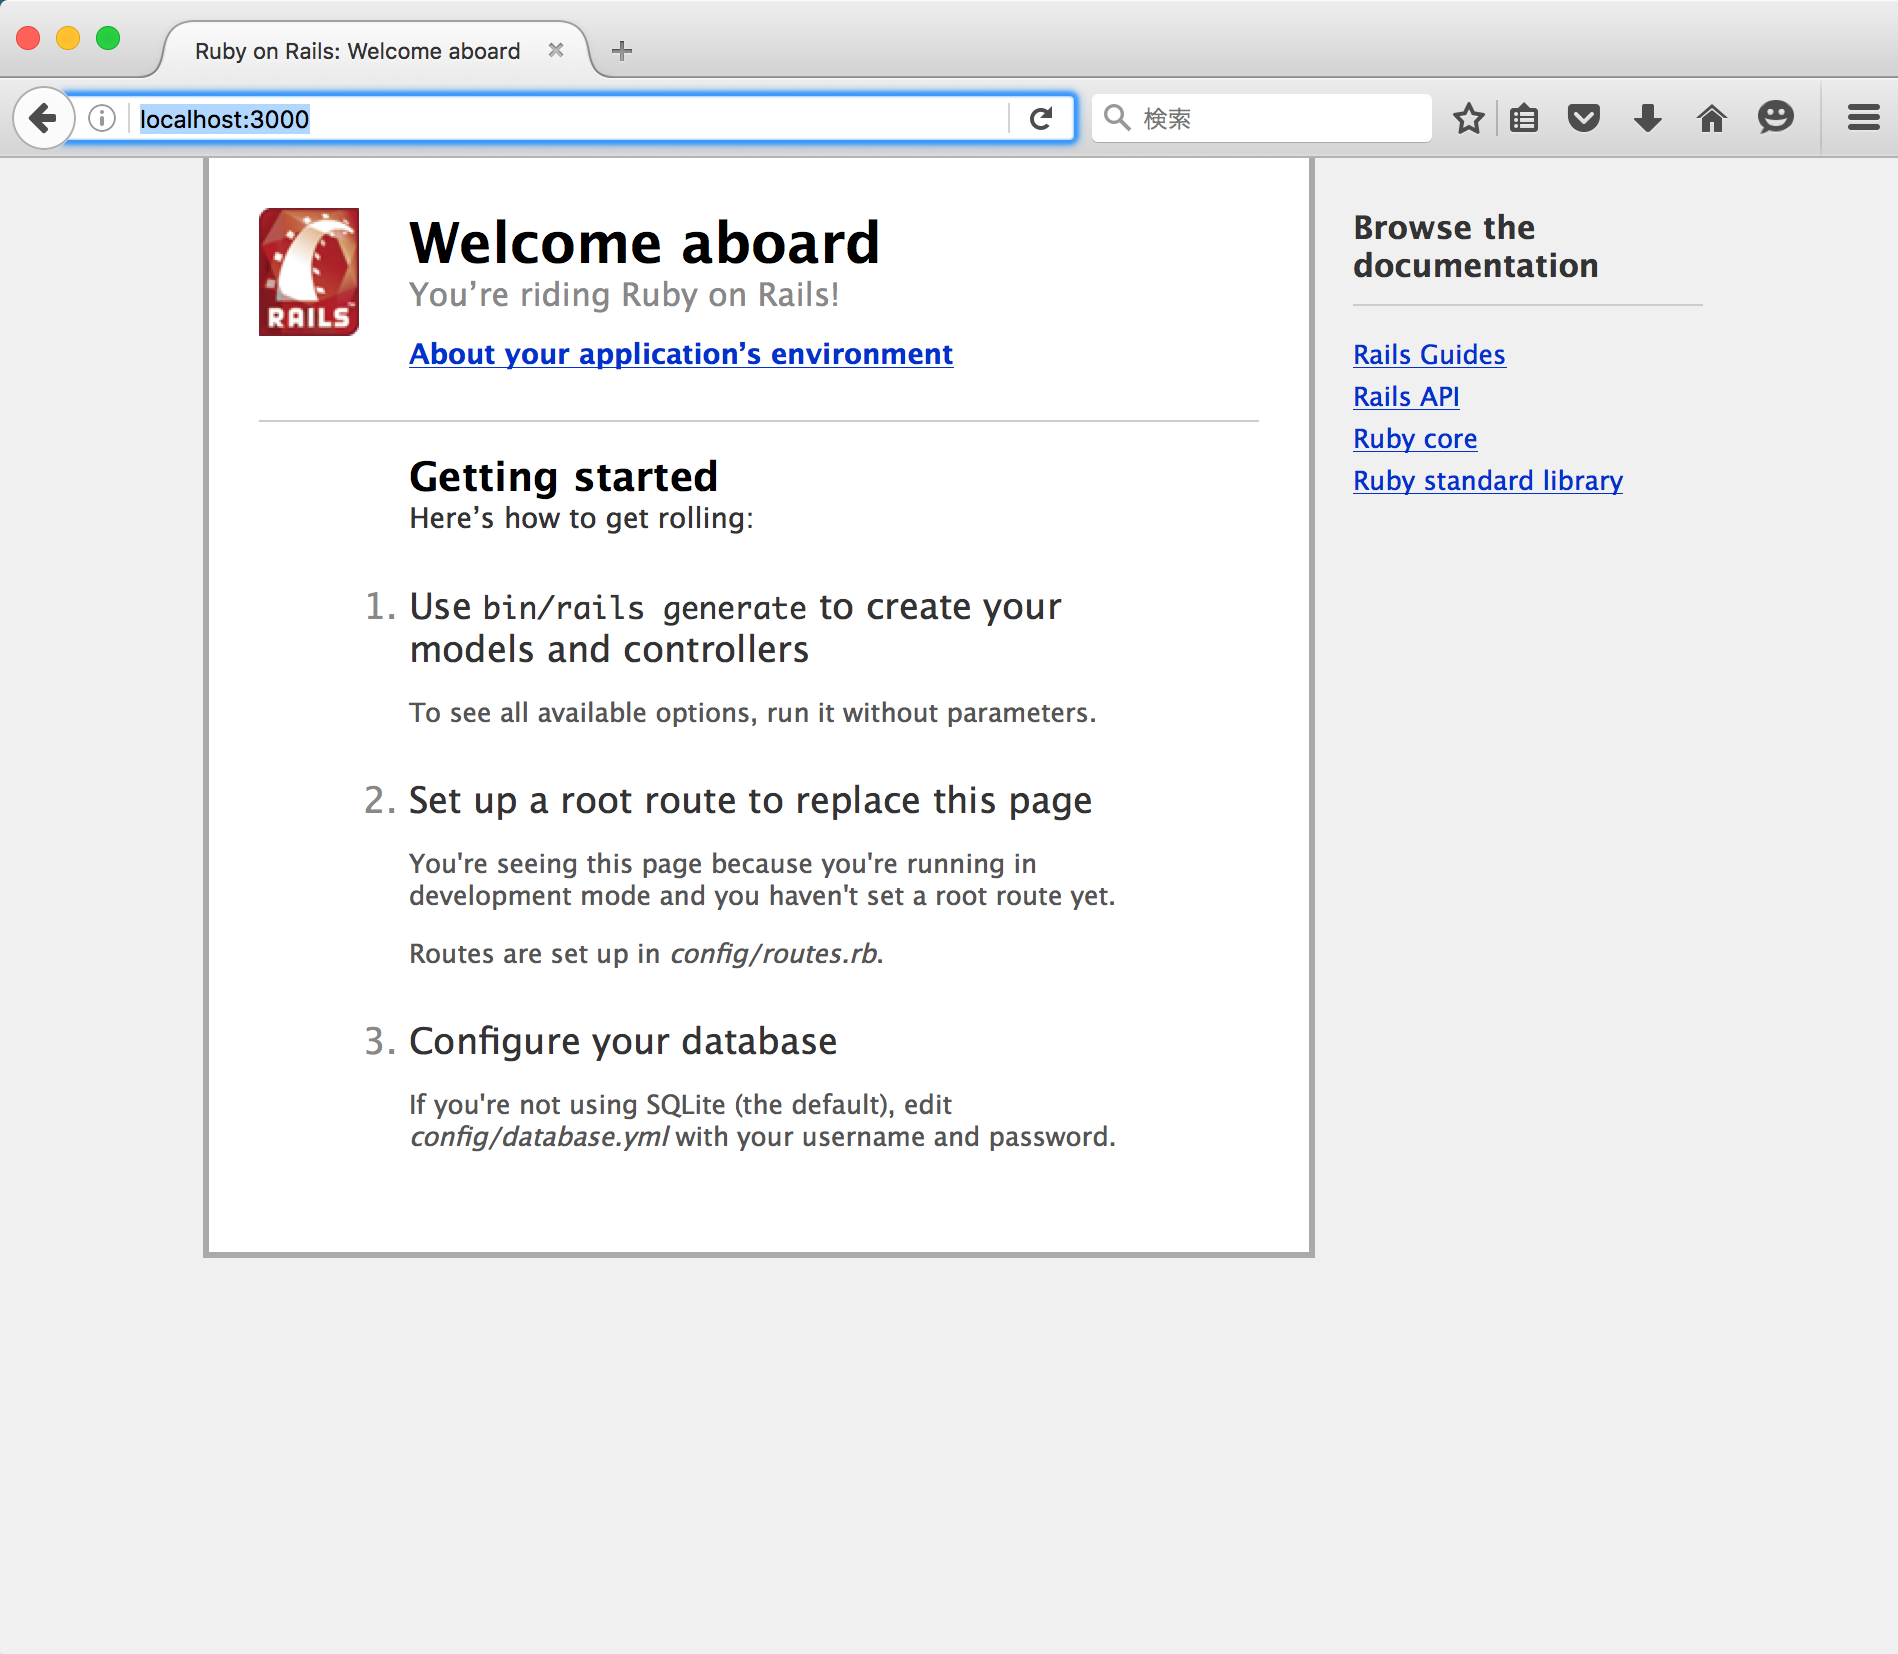Viewport: 1898px width, 1654px height.
Task: Open the Ruby standard library link
Action: pos(1487,480)
